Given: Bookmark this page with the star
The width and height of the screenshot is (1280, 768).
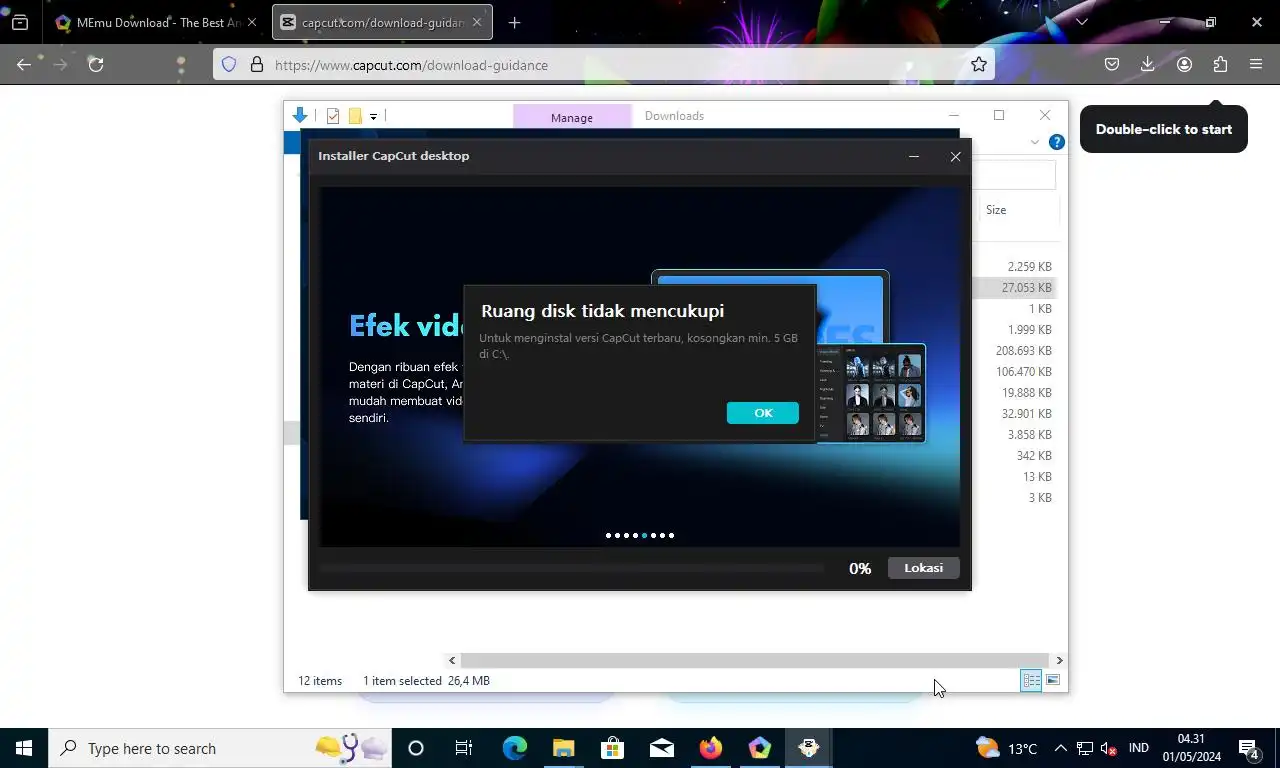Looking at the screenshot, I should [x=979, y=64].
